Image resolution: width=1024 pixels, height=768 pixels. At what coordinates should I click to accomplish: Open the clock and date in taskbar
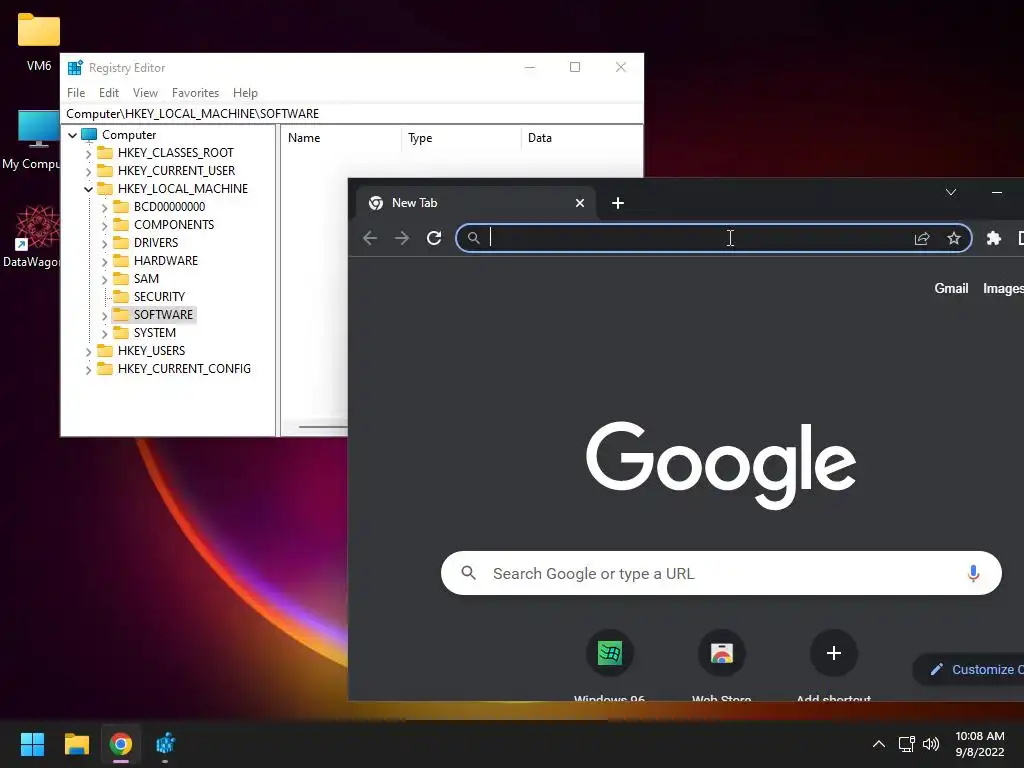point(980,744)
